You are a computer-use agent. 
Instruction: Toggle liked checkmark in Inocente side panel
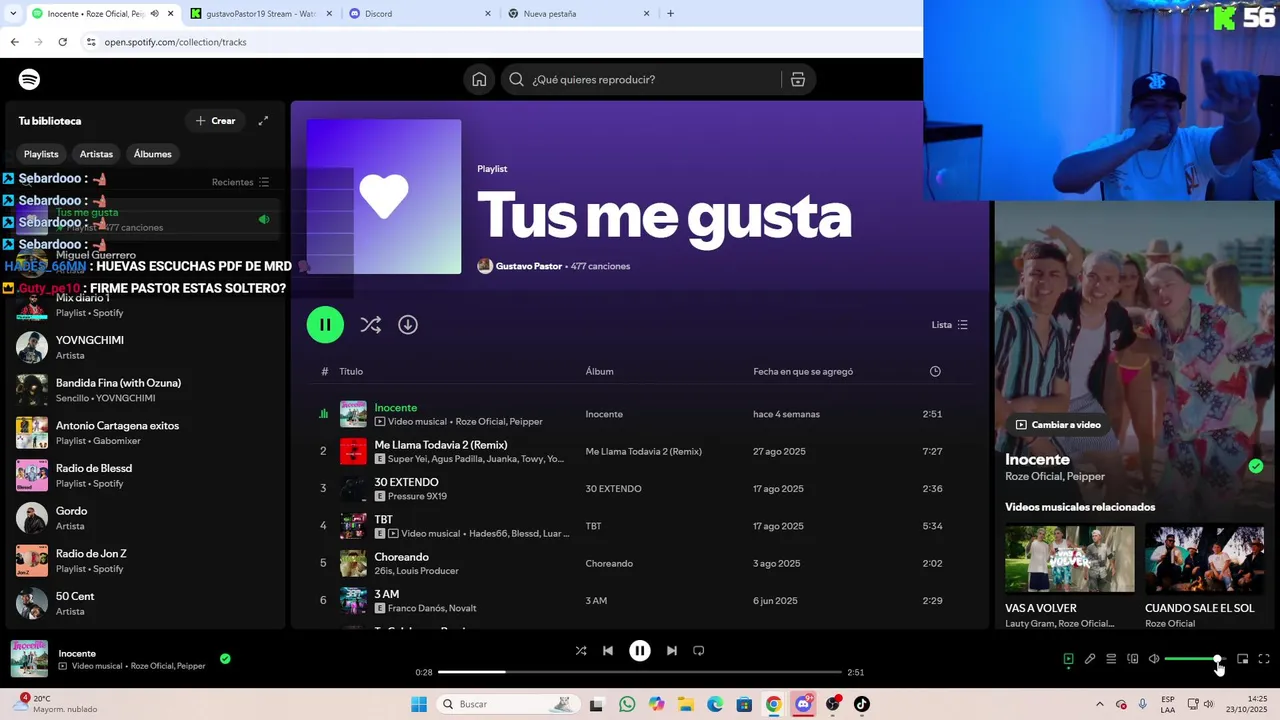pos(1255,466)
